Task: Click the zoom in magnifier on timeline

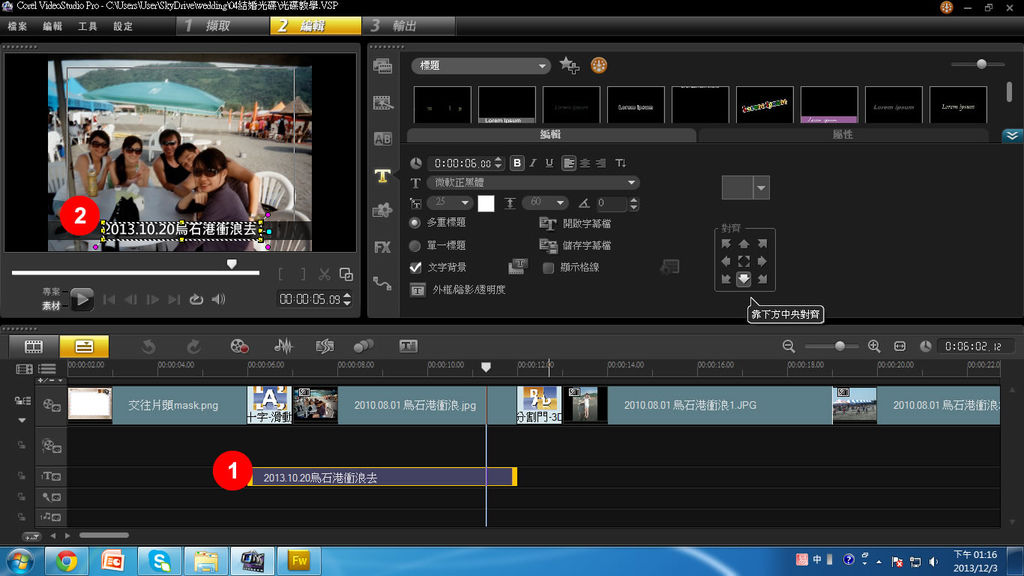Action: tap(874, 346)
